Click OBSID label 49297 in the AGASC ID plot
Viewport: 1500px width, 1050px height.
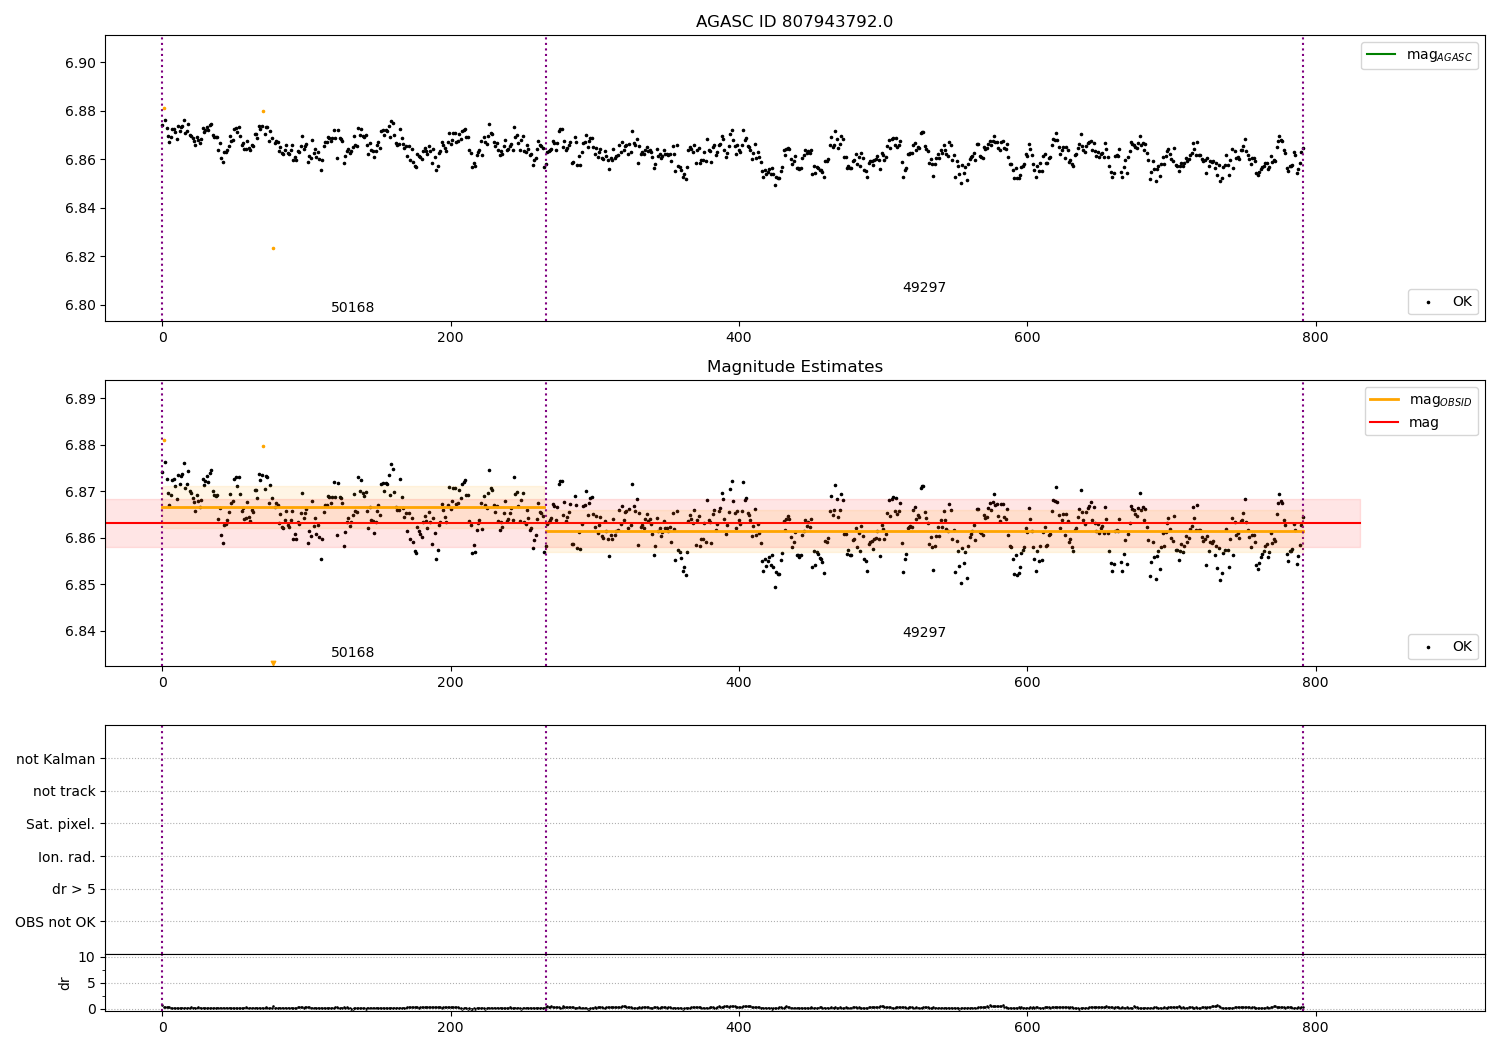924,287
